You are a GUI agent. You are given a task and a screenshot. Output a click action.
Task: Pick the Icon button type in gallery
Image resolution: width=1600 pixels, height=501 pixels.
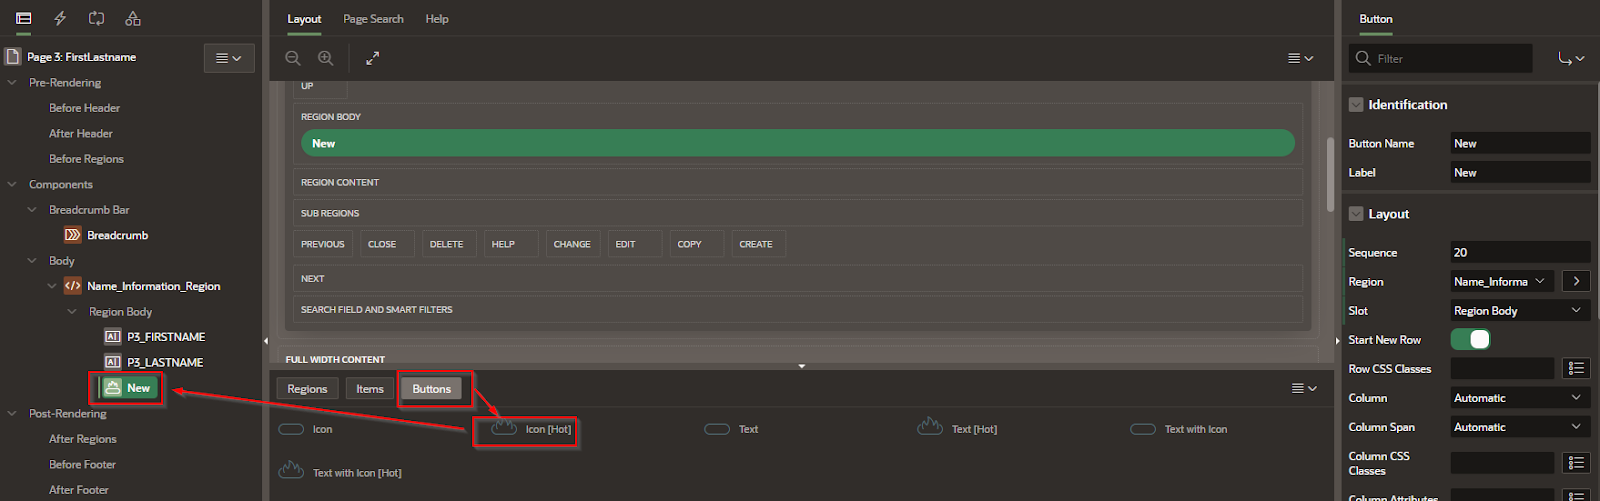(x=305, y=429)
